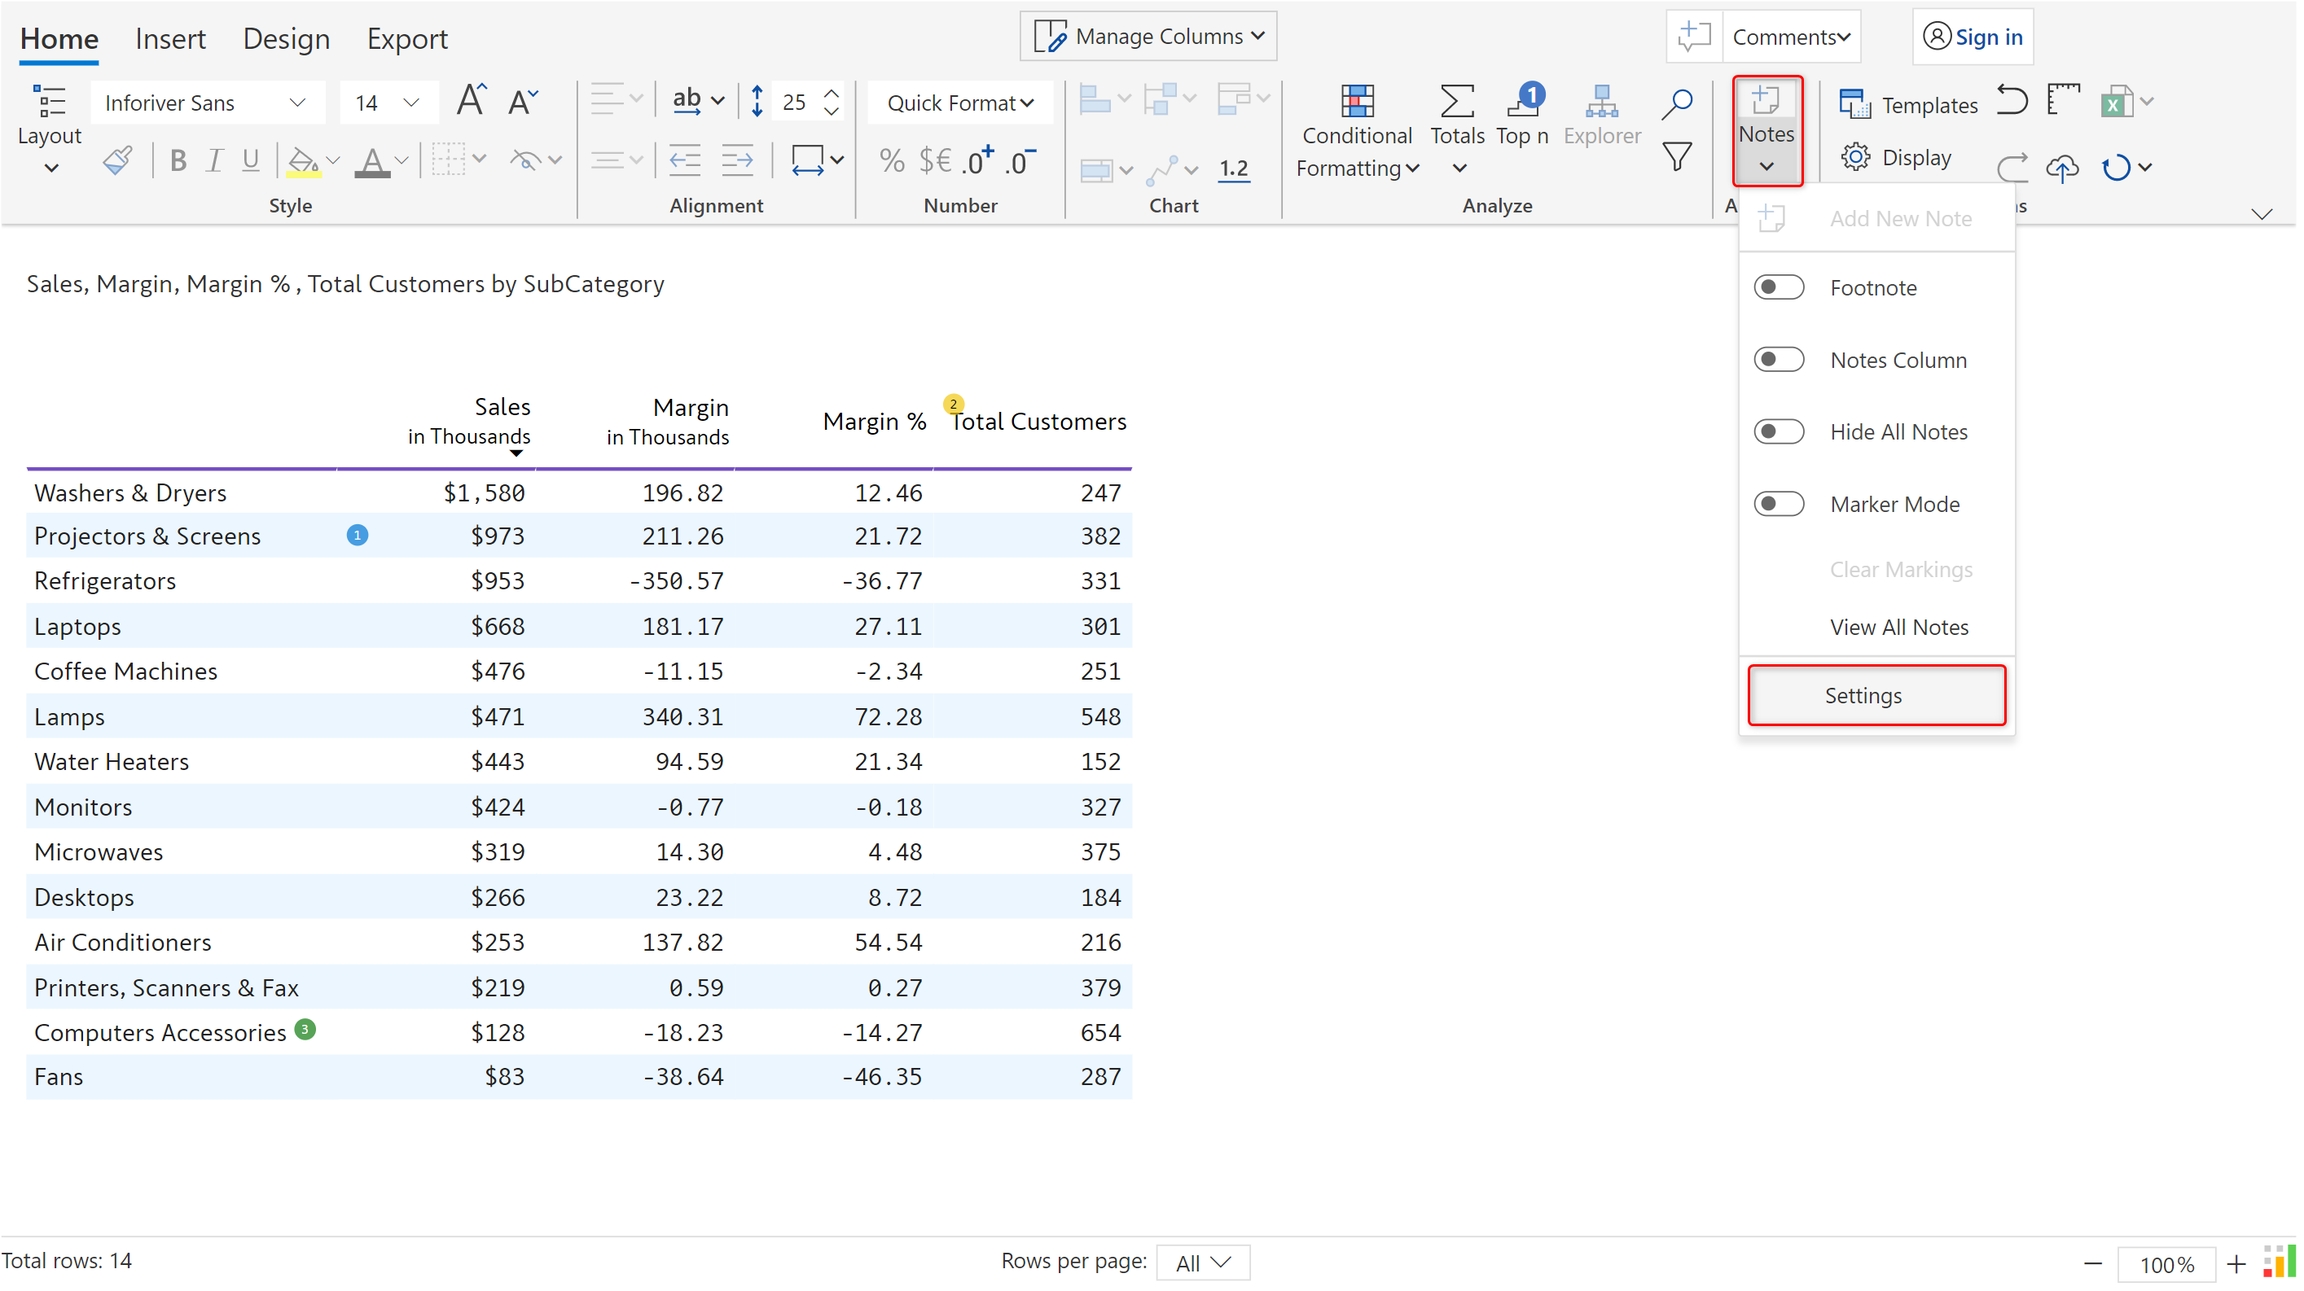Expand the Quick Format dropdown

pos(959,103)
